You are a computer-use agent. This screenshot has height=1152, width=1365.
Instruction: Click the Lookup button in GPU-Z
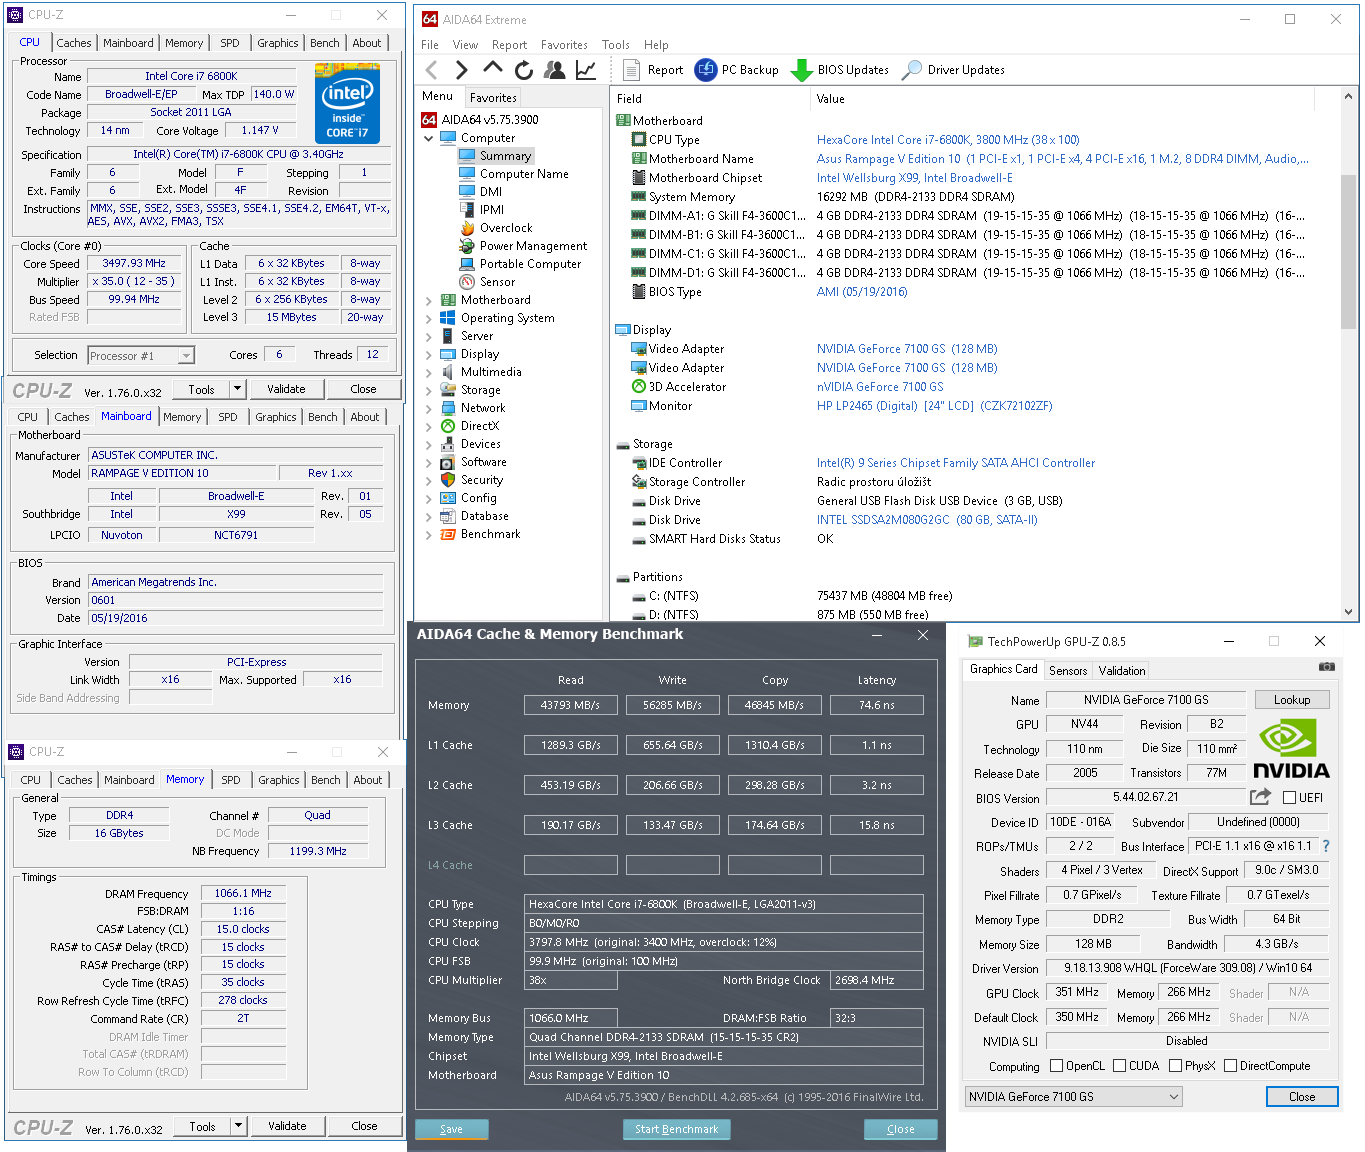[1292, 700]
